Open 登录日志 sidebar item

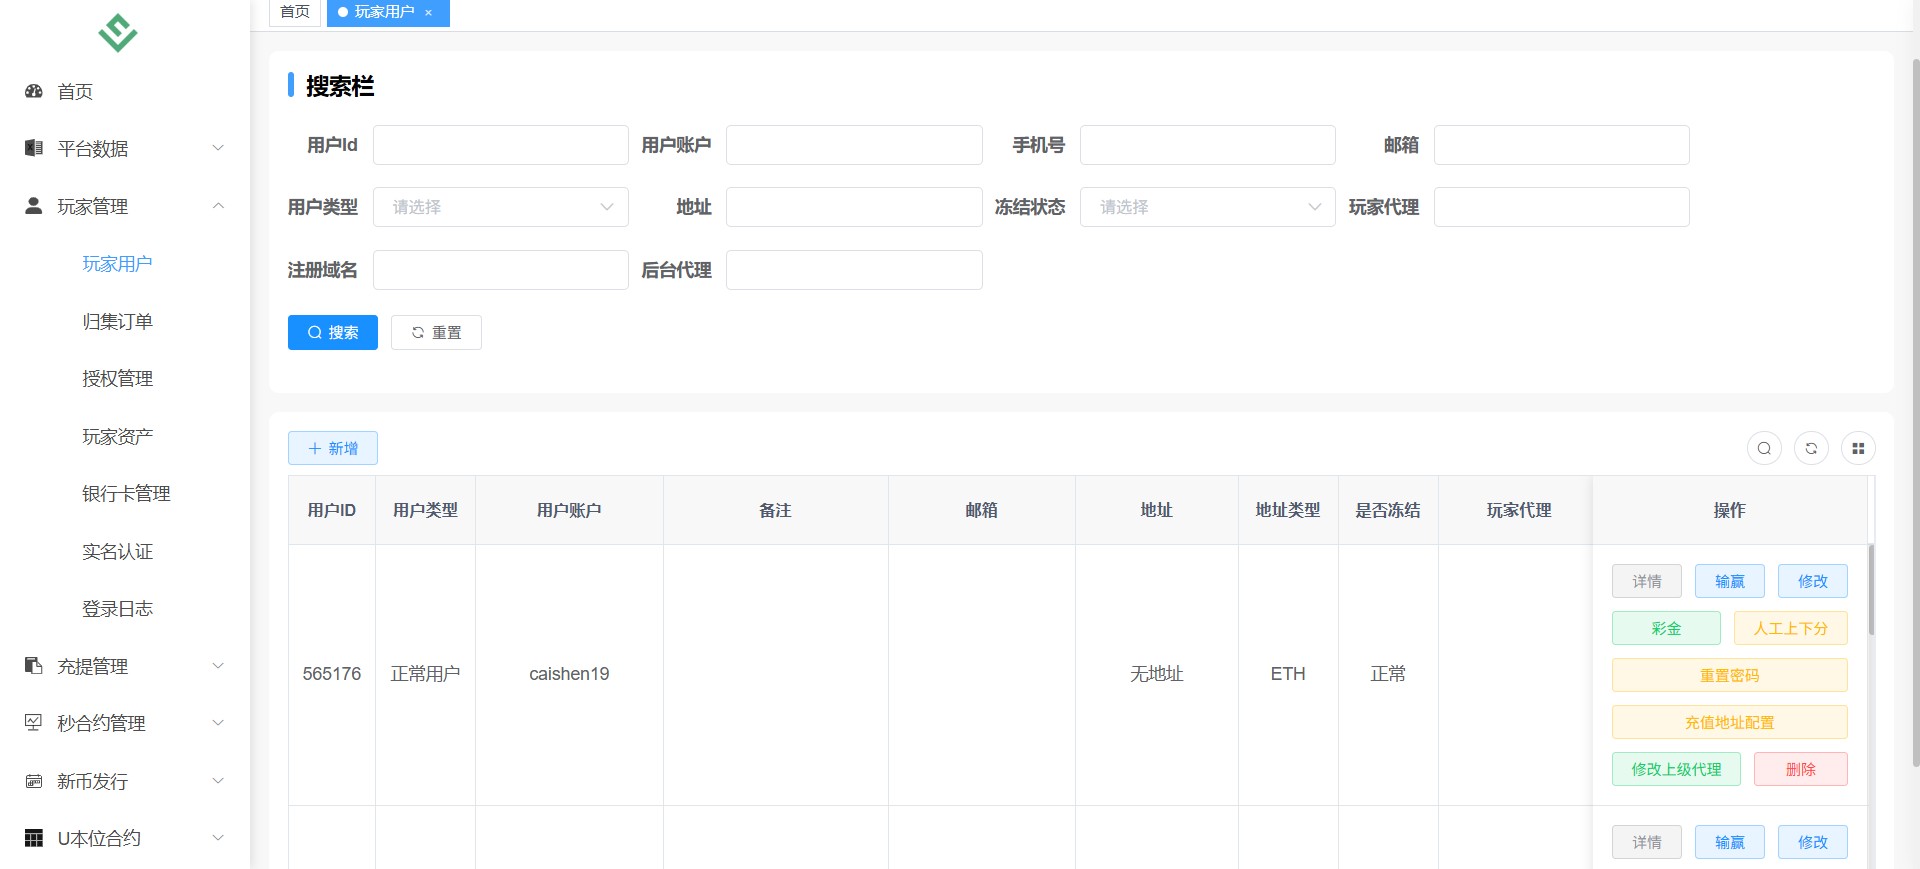(x=117, y=609)
